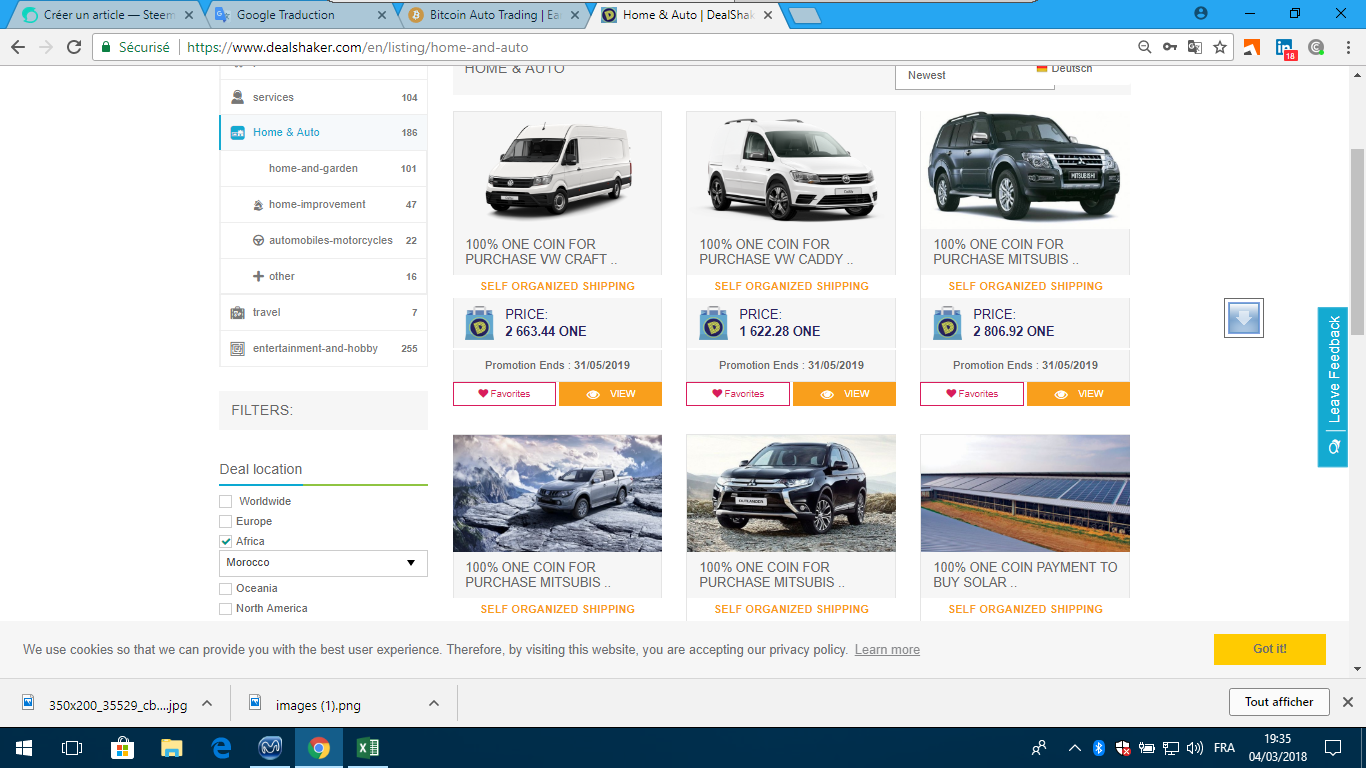Add the VW Caddy deal to Favorites
The width and height of the screenshot is (1366, 768).
pos(738,394)
